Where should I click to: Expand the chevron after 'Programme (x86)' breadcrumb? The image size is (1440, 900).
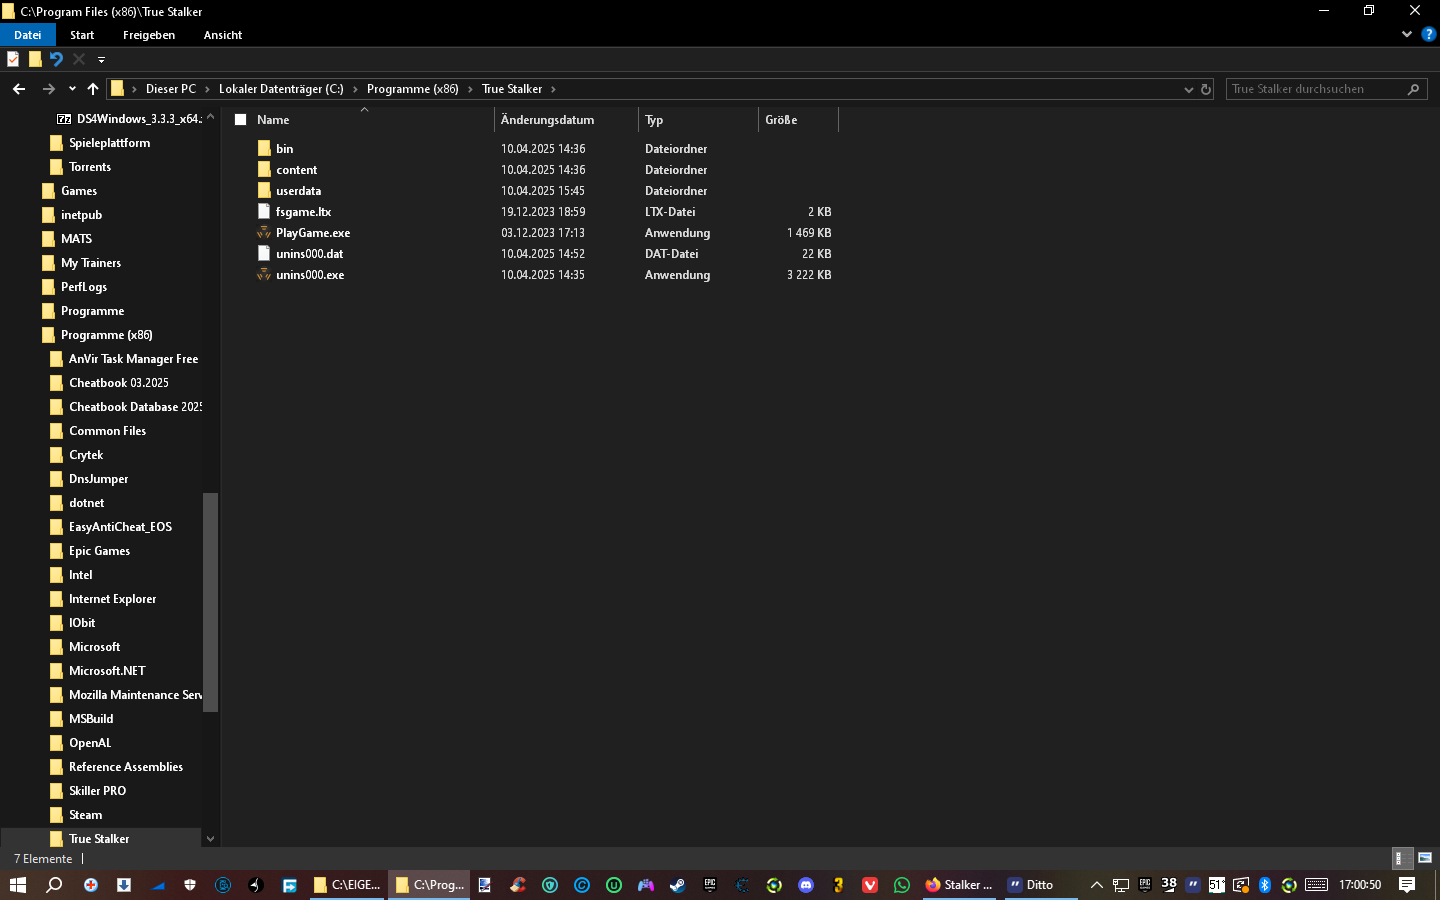[471, 89]
